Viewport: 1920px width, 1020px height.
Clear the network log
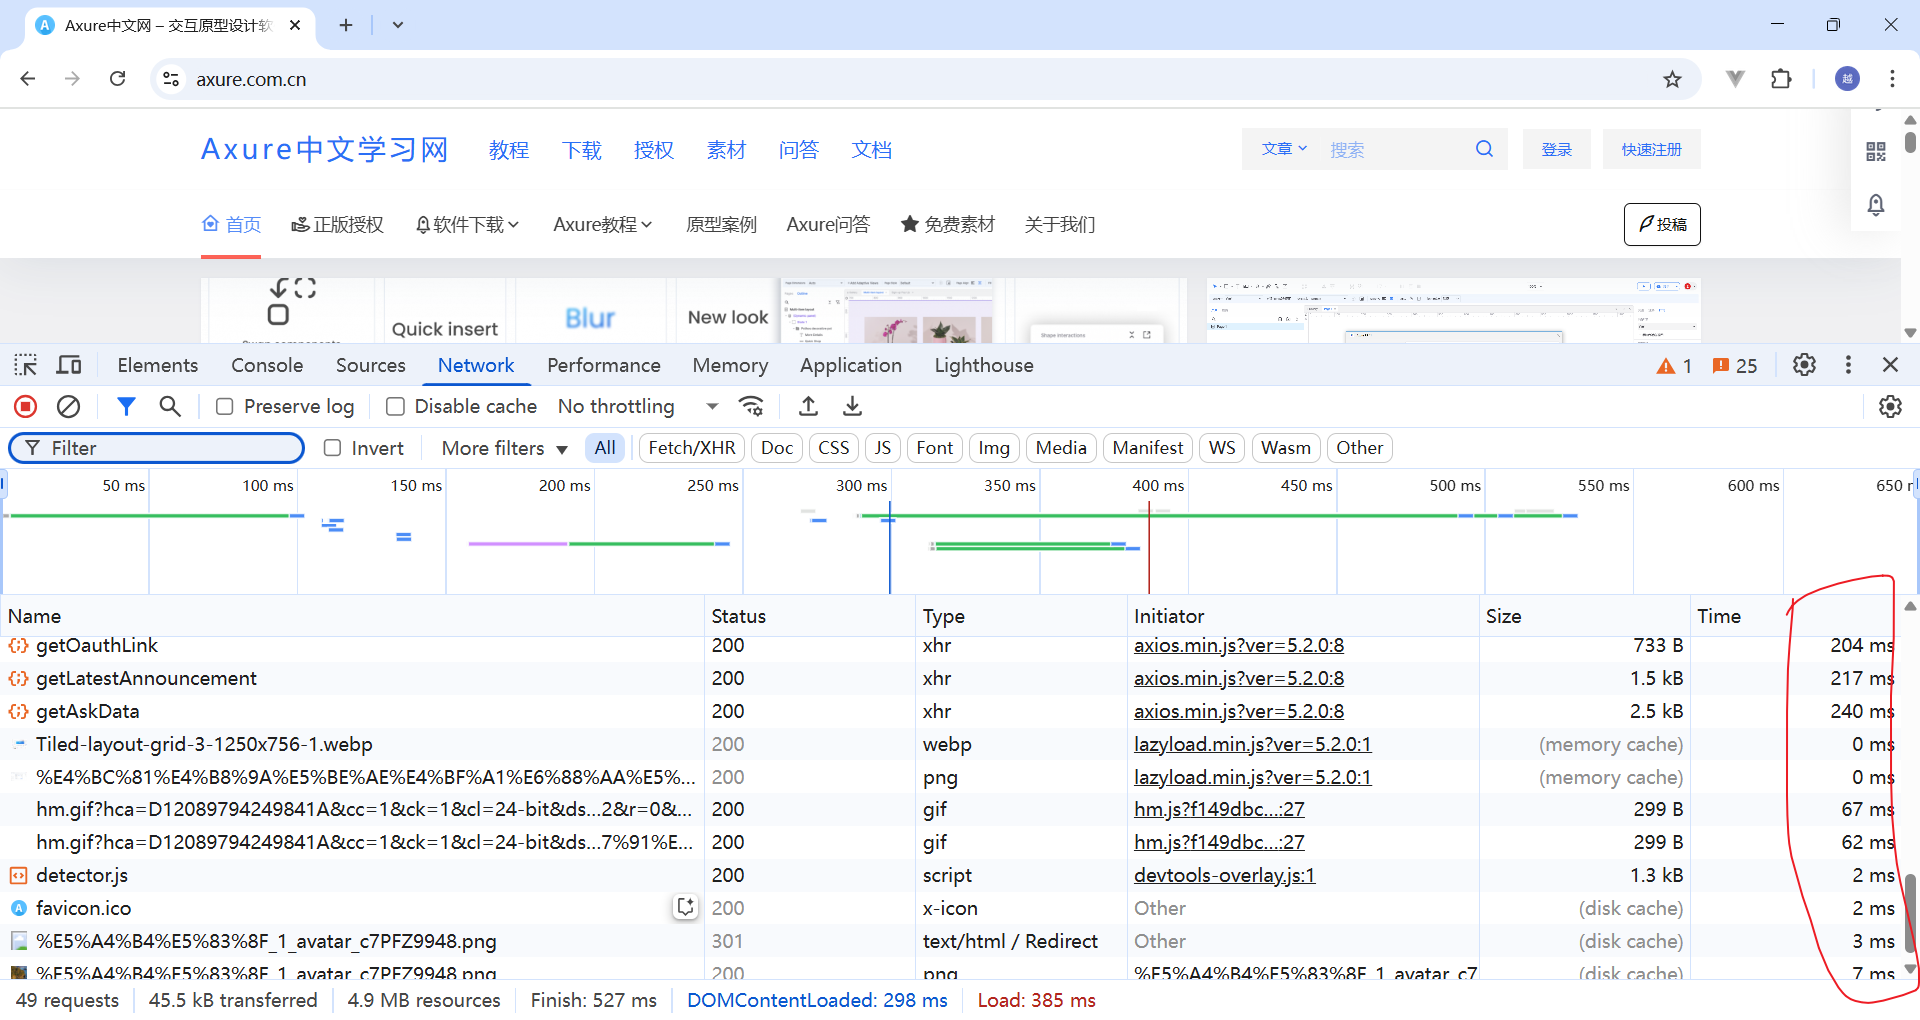click(x=68, y=406)
